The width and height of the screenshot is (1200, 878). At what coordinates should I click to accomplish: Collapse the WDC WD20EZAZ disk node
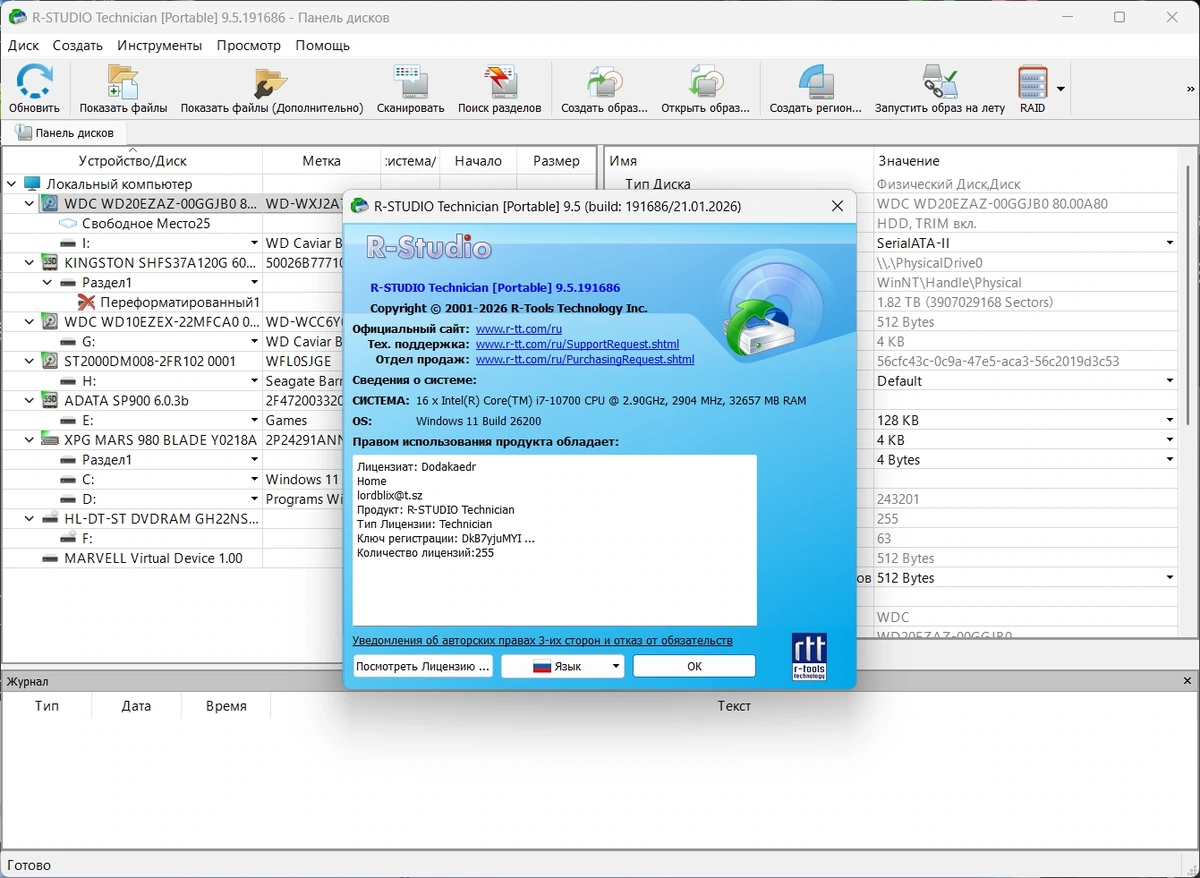tap(30, 203)
